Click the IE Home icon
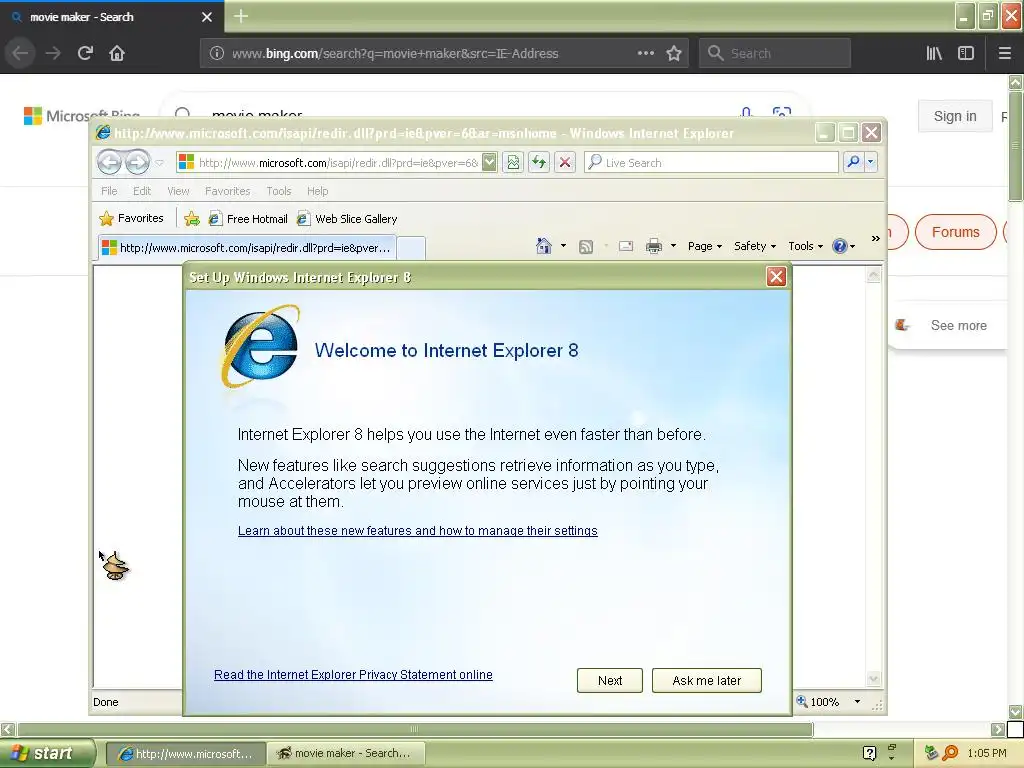 (543, 246)
